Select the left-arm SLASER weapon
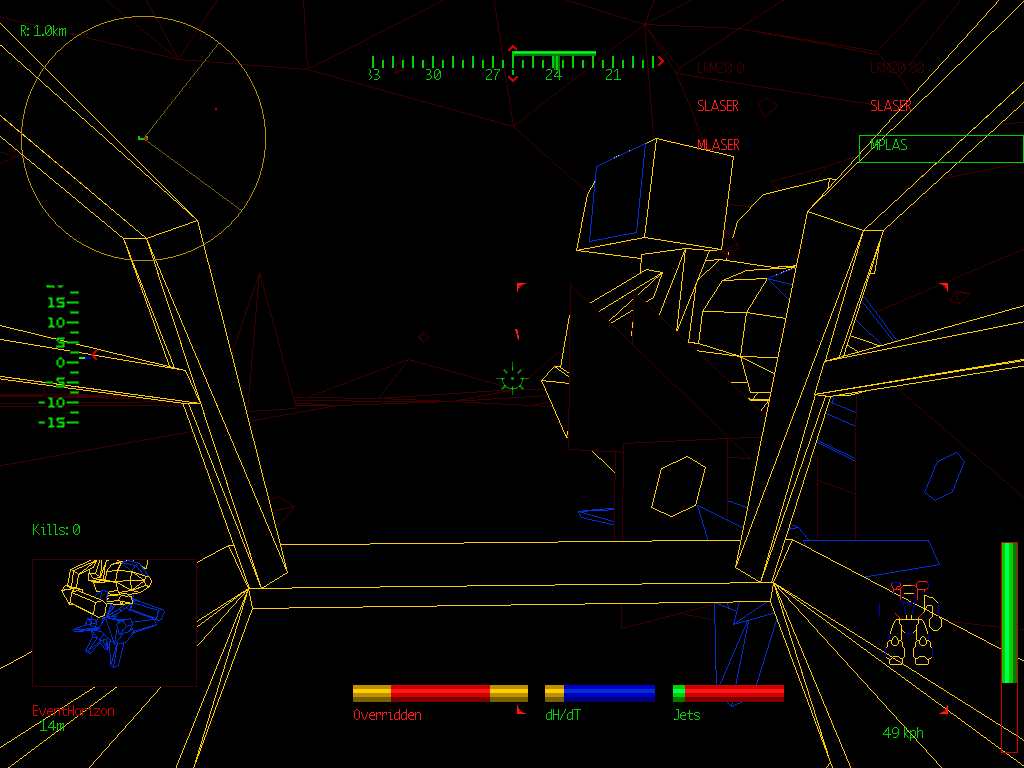This screenshot has width=1024, height=768. 718,105
